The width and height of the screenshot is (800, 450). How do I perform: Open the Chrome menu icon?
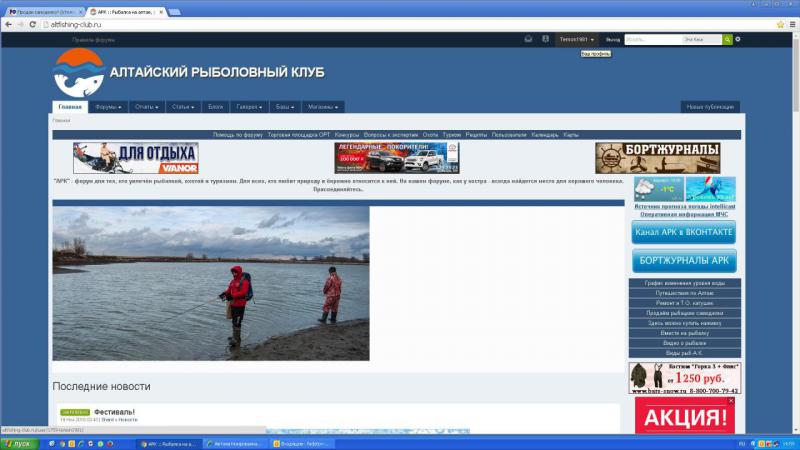[792, 24]
